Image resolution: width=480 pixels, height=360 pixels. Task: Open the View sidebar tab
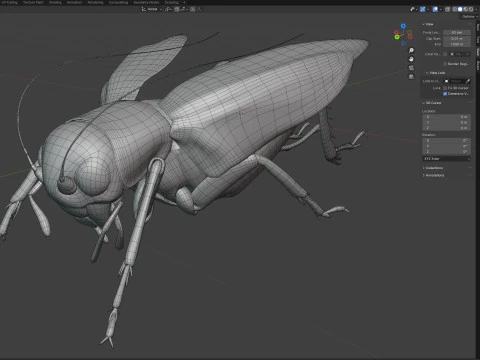click(x=478, y=52)
